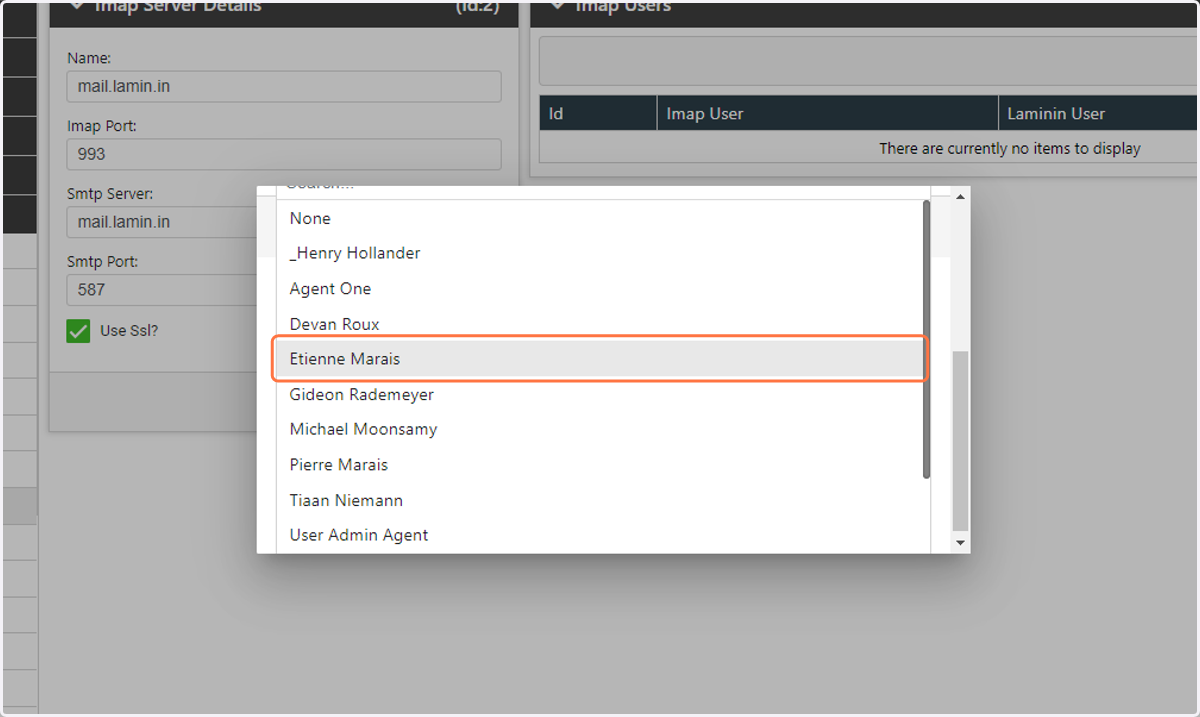Select Gideon Rademeyer option
Screen dimensions: 1200x717
pos(600,394)
